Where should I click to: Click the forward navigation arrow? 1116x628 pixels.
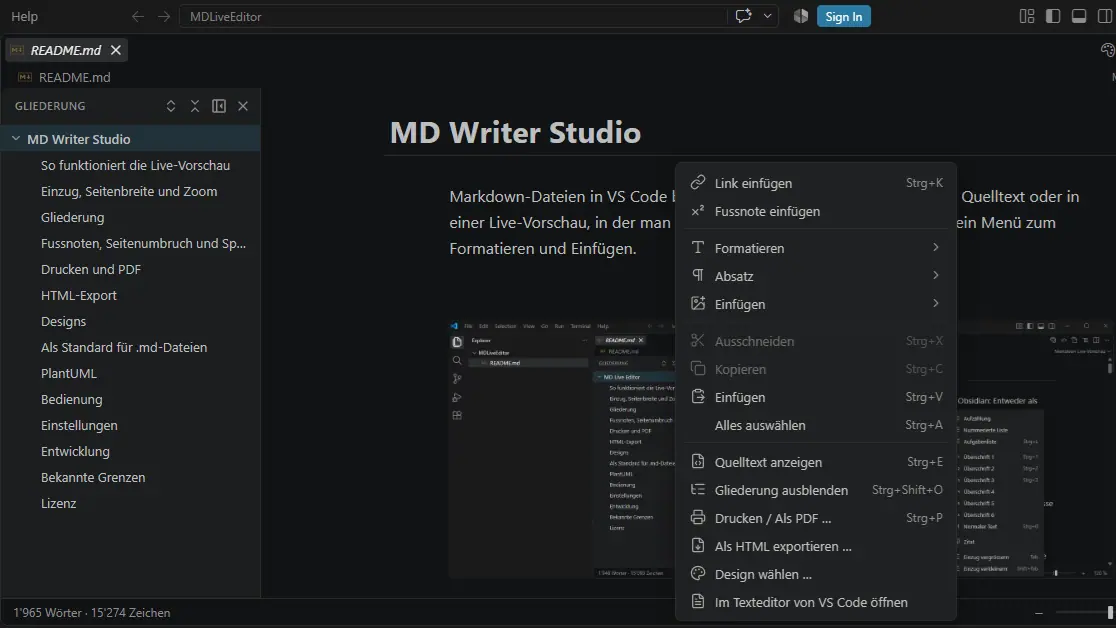click(x=164, y=16)
